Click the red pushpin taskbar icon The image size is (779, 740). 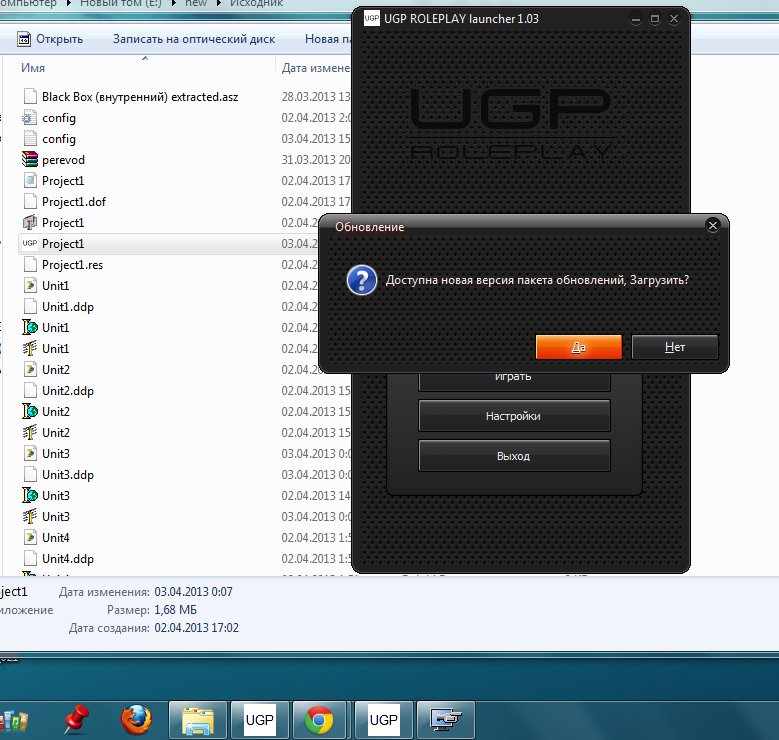tap(76, 719)
